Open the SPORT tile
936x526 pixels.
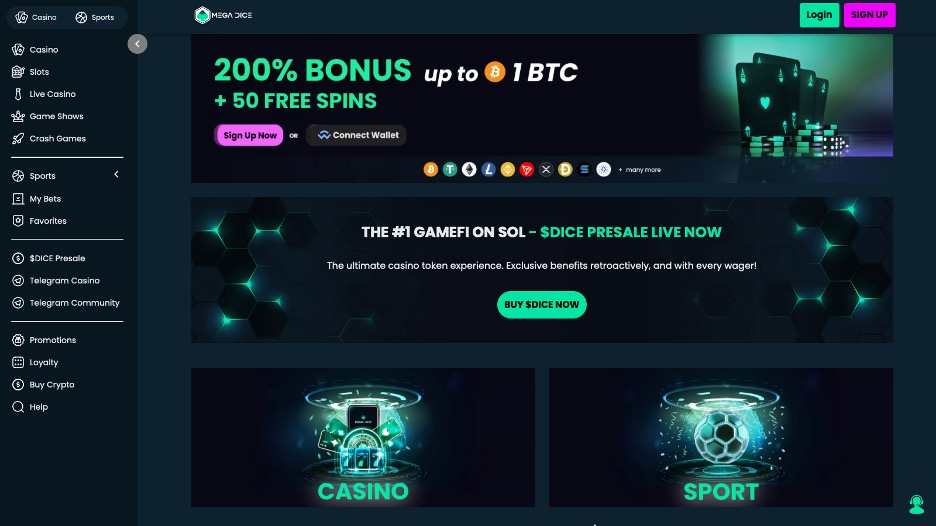(721, 437)
